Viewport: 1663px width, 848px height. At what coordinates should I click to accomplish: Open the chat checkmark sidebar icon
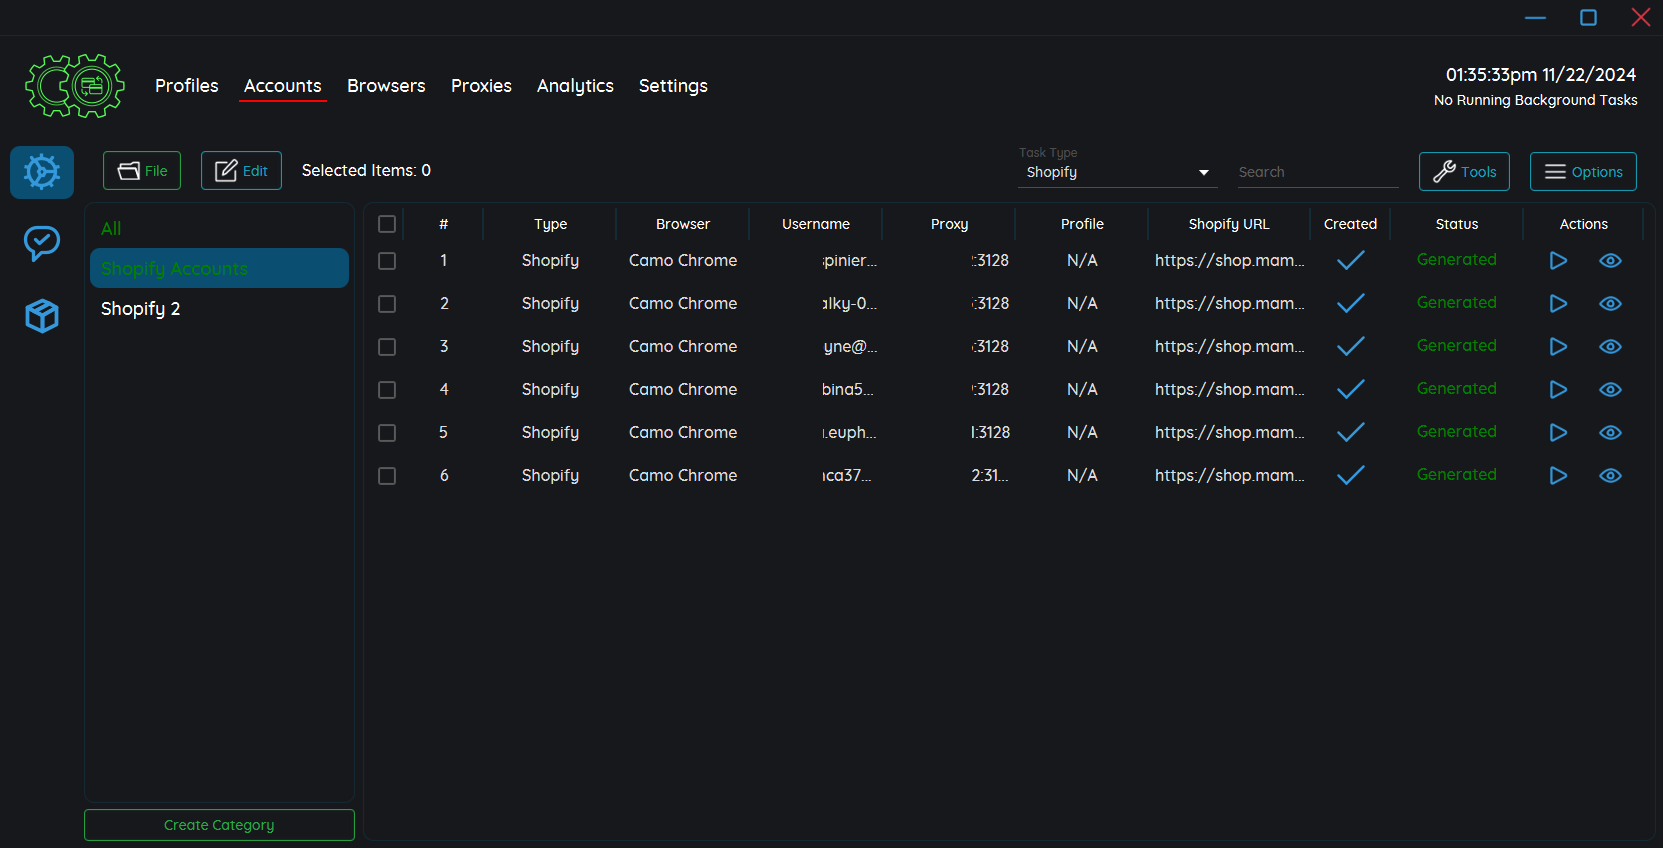click(x=42, y=243)
